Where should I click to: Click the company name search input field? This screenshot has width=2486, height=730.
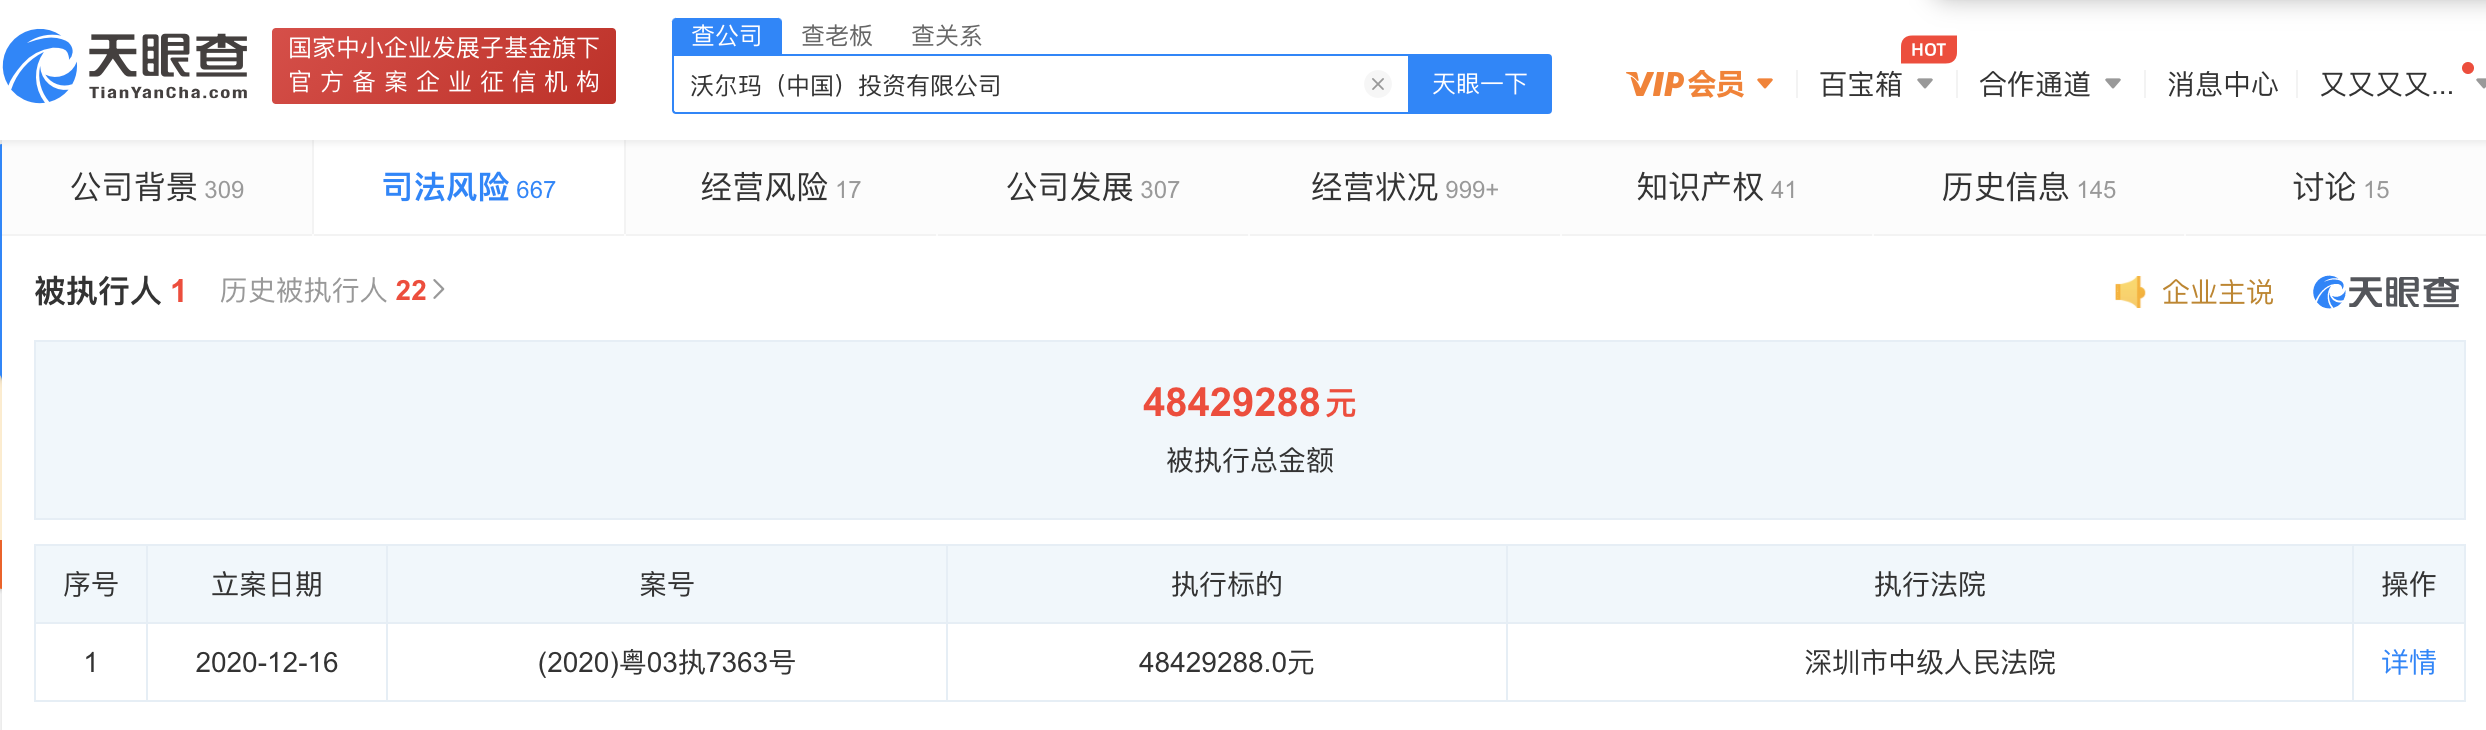tap(1020, 85)
